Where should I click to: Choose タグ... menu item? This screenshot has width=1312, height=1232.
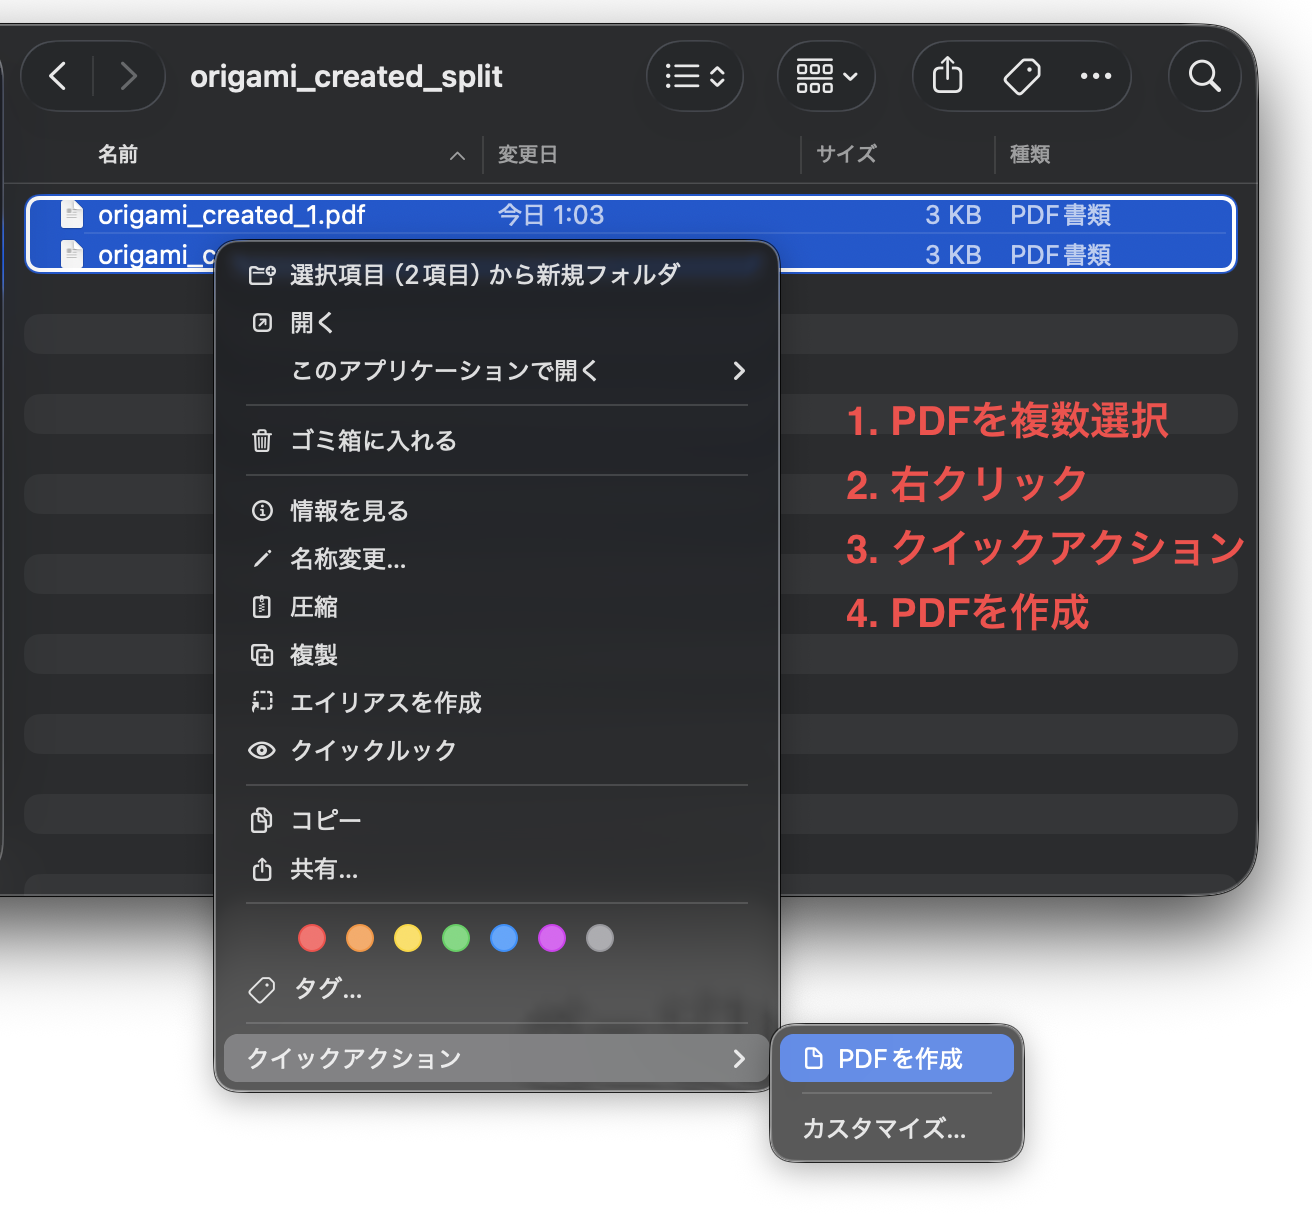coord(497,990)
